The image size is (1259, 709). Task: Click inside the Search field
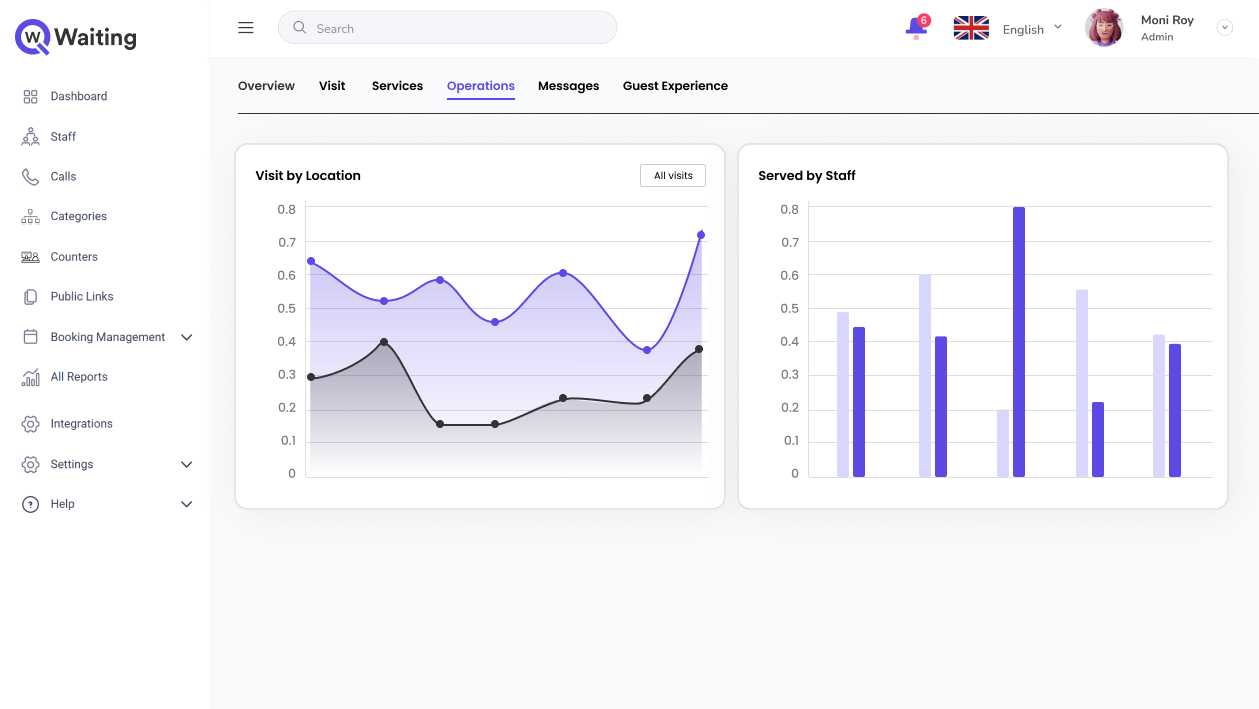[x=447, y=28]
